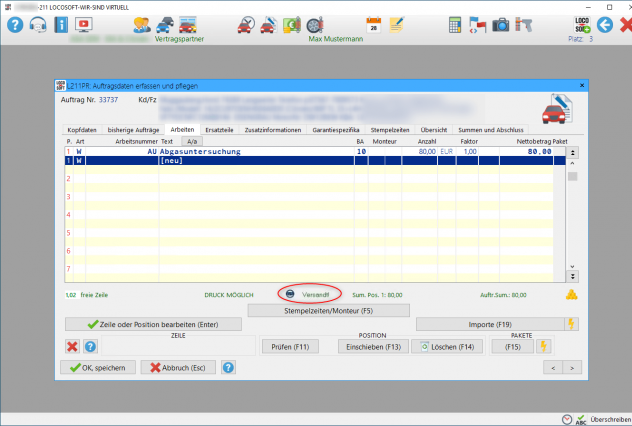Open the calculator icon in the toolbar
Screen dimensions: 632x426
pos(455,25)
